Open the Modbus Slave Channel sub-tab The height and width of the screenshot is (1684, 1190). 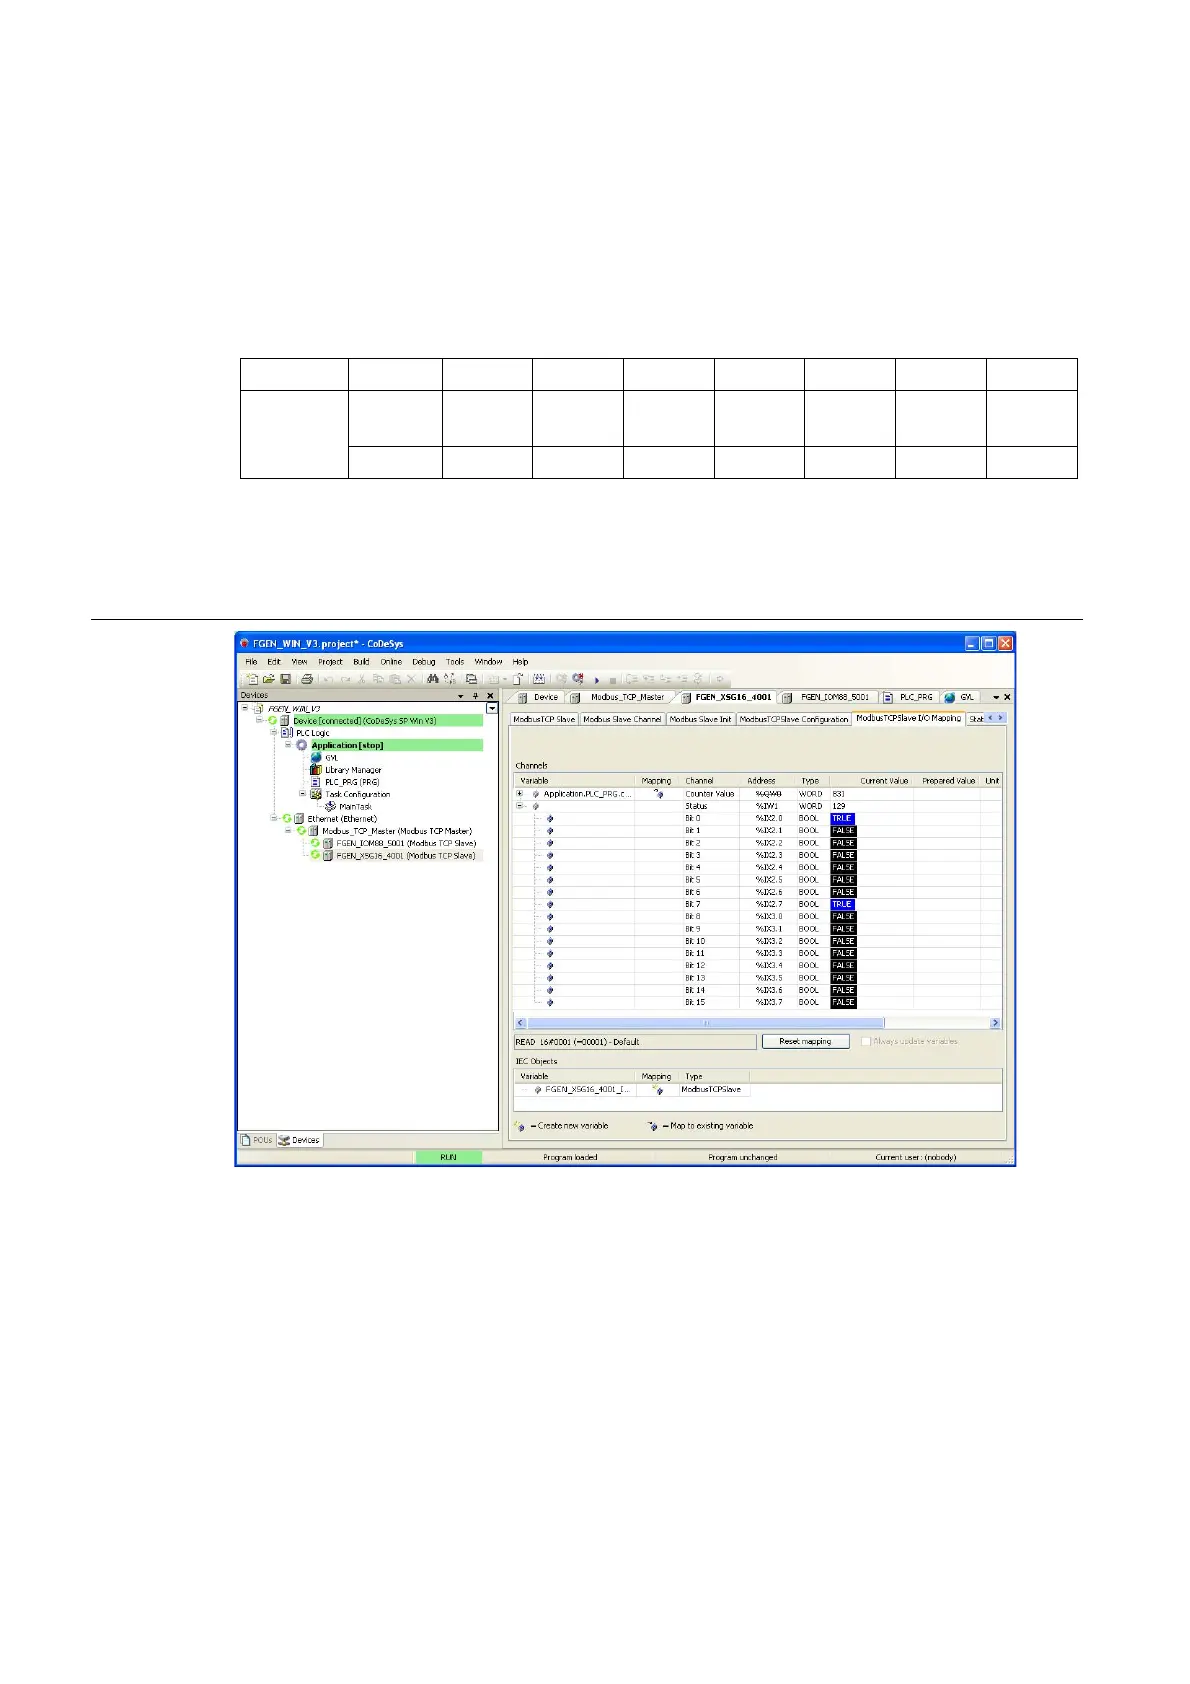pyautogui.click(x=622, y=719)
